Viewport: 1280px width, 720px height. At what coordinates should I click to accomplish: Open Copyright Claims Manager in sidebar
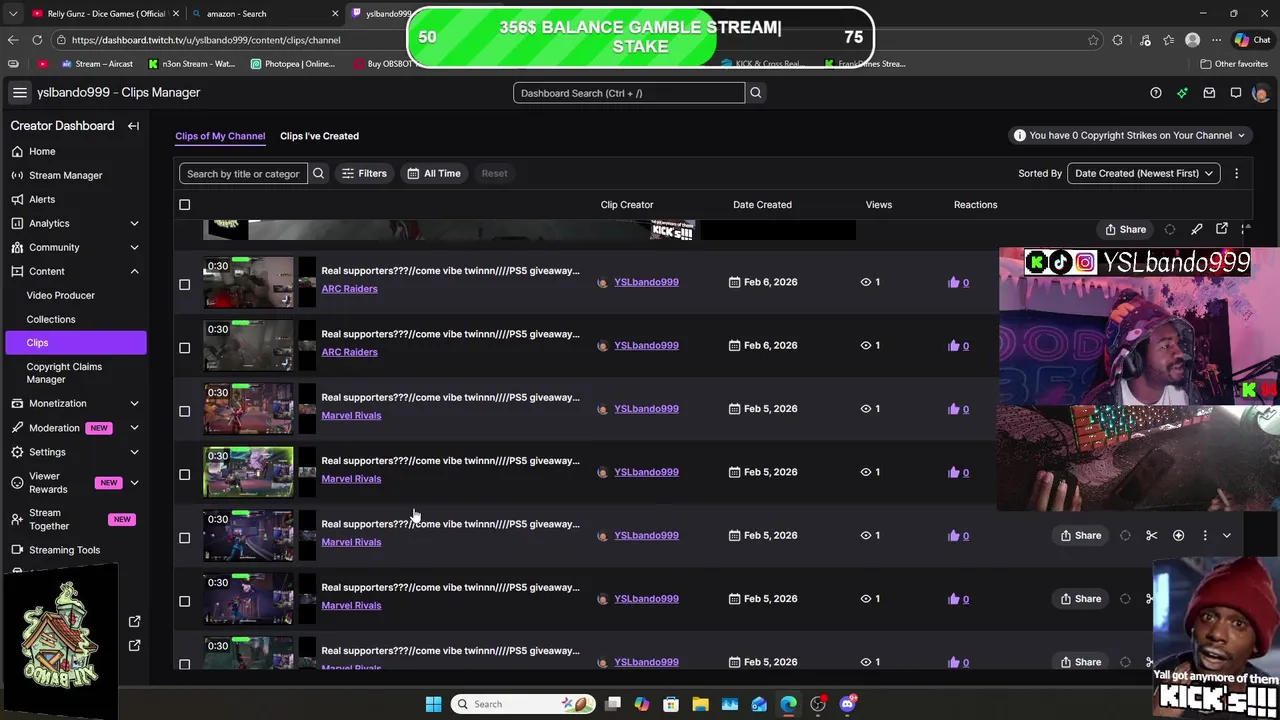click(64, 374)
